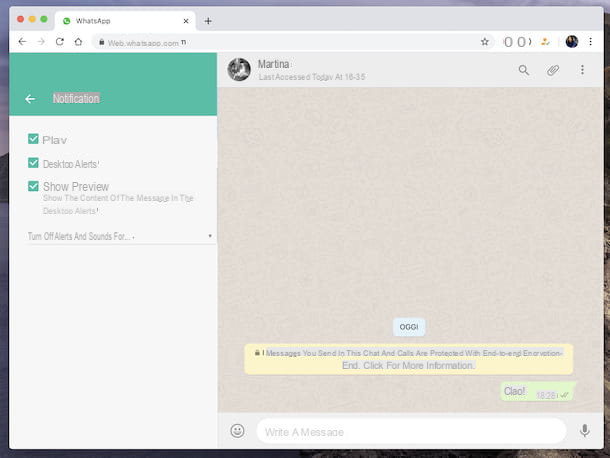View site info via lock icon
The height and width of the screenshot is (458, 610).
pyautogui.click(x=102, y=42)
